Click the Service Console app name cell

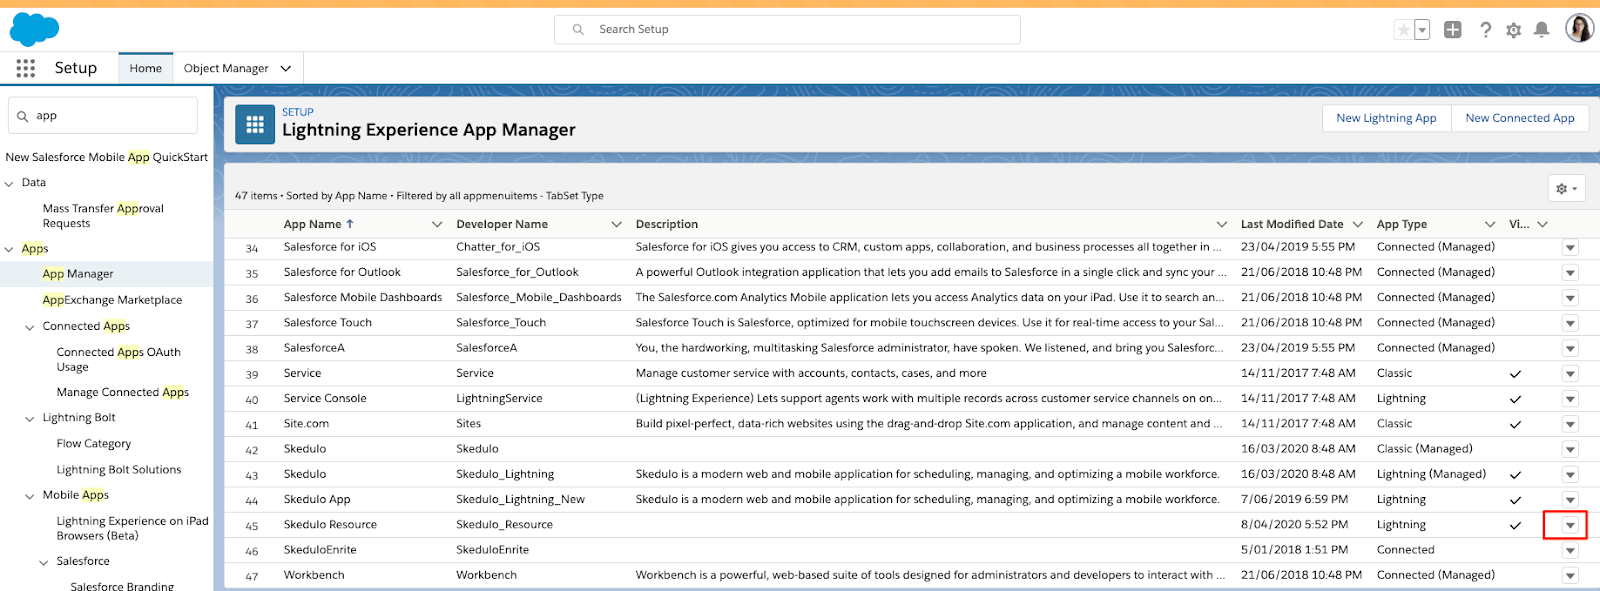click(325, 398)
